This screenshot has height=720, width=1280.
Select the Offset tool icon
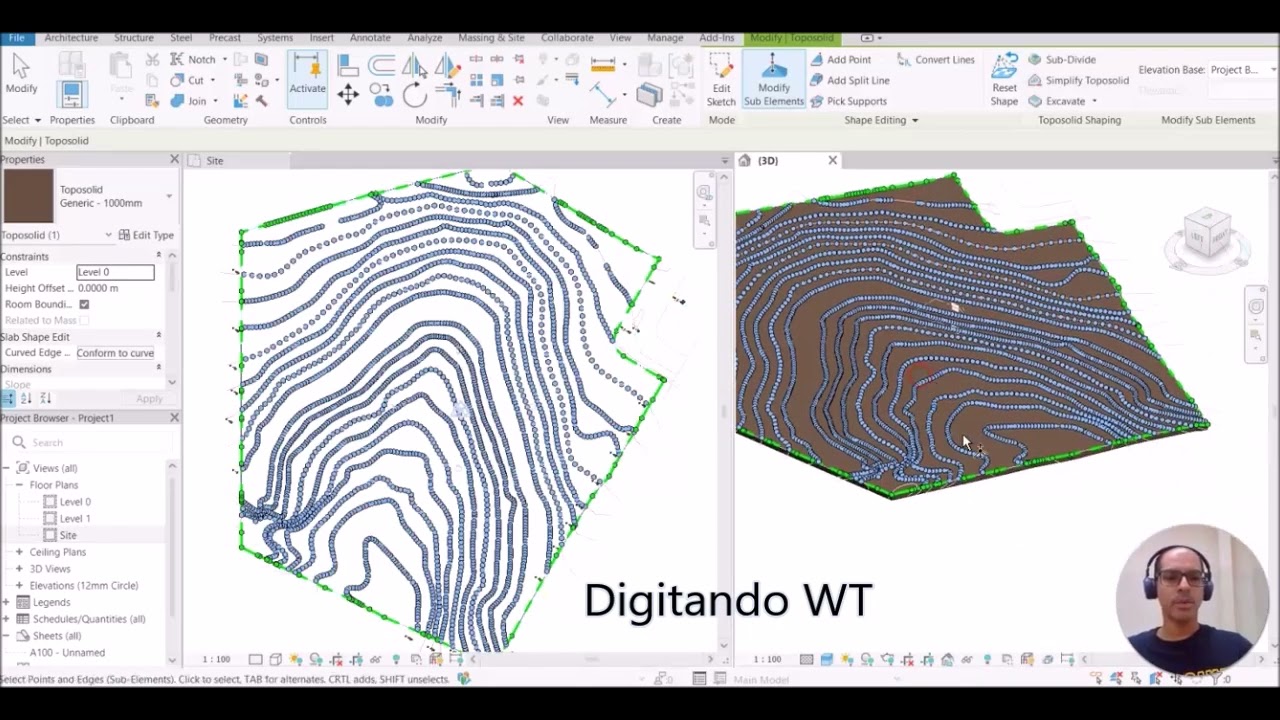tap(381, 65)
